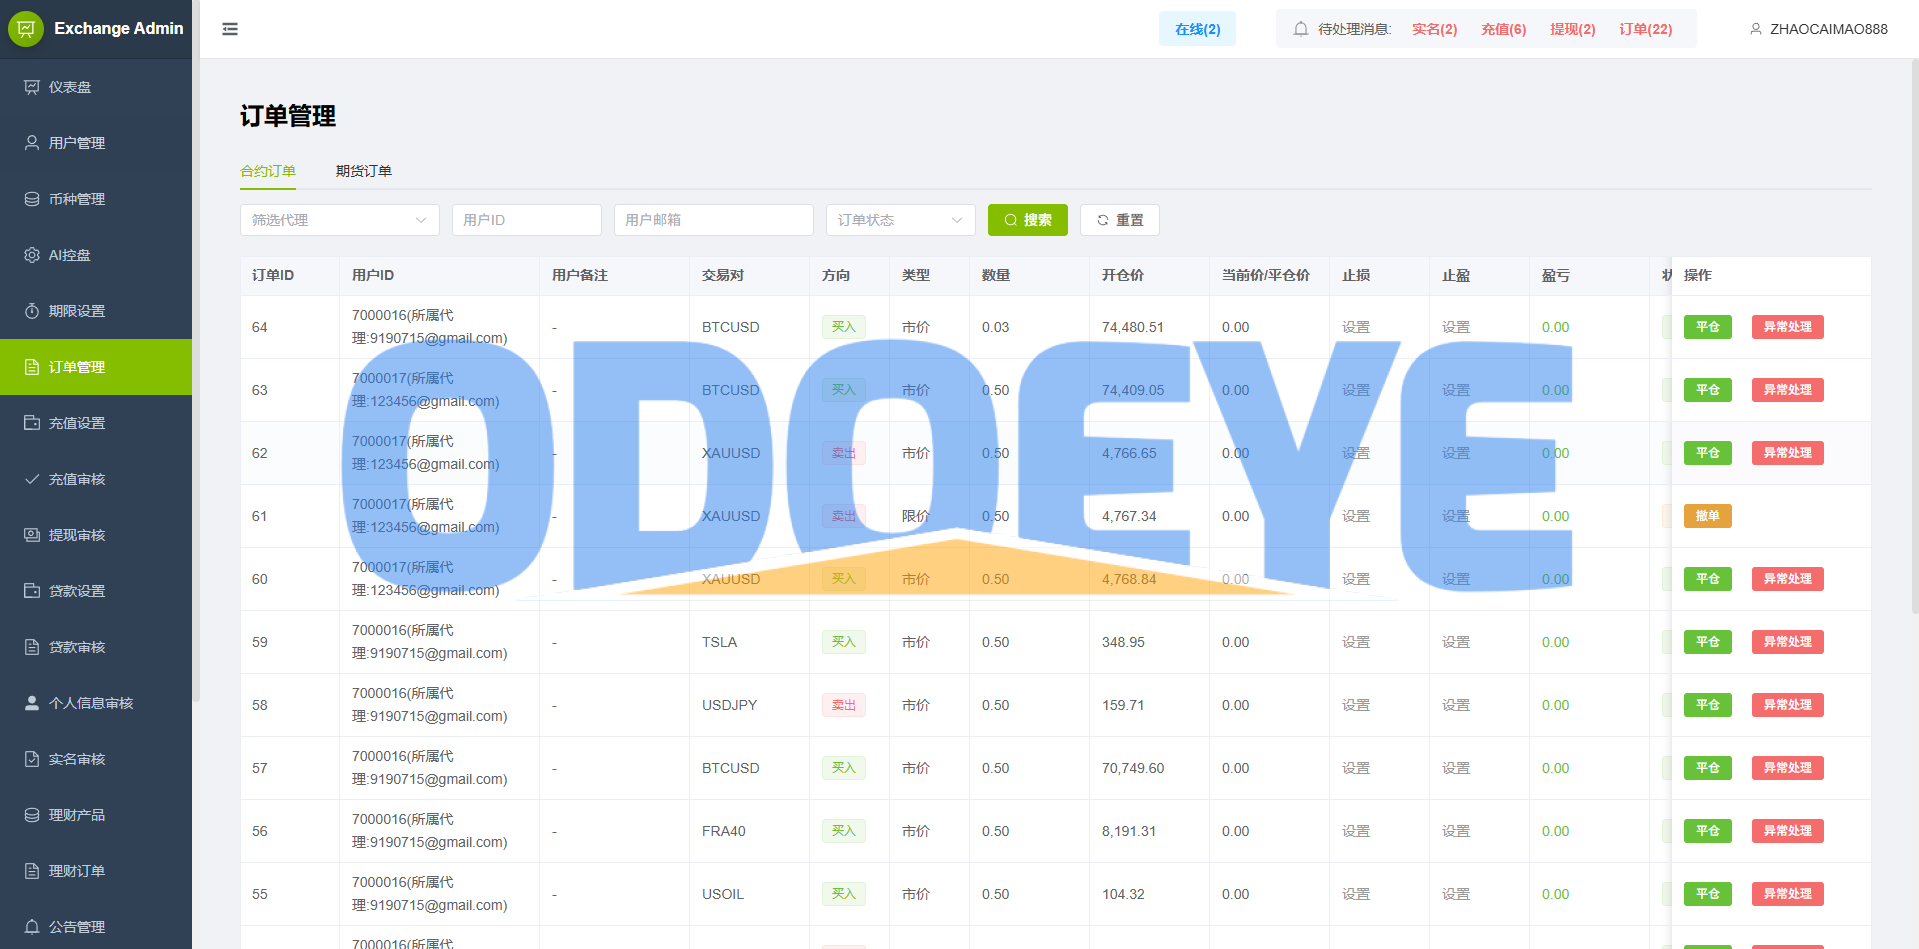This screenshot has width=1919, height=949.
Task: Open user profile icon beside ZHAOCAIMAO888
Action: tap(1755, 29)
